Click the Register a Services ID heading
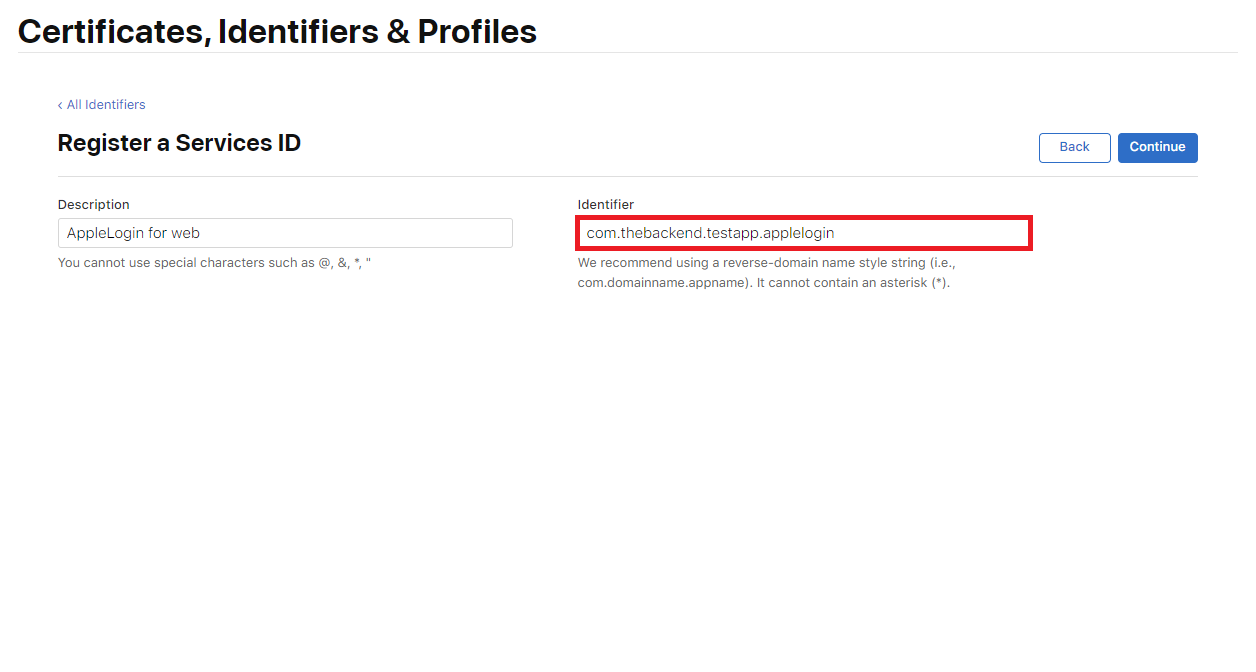Viewport: 1256px width, 672px height. pos(179,143)
